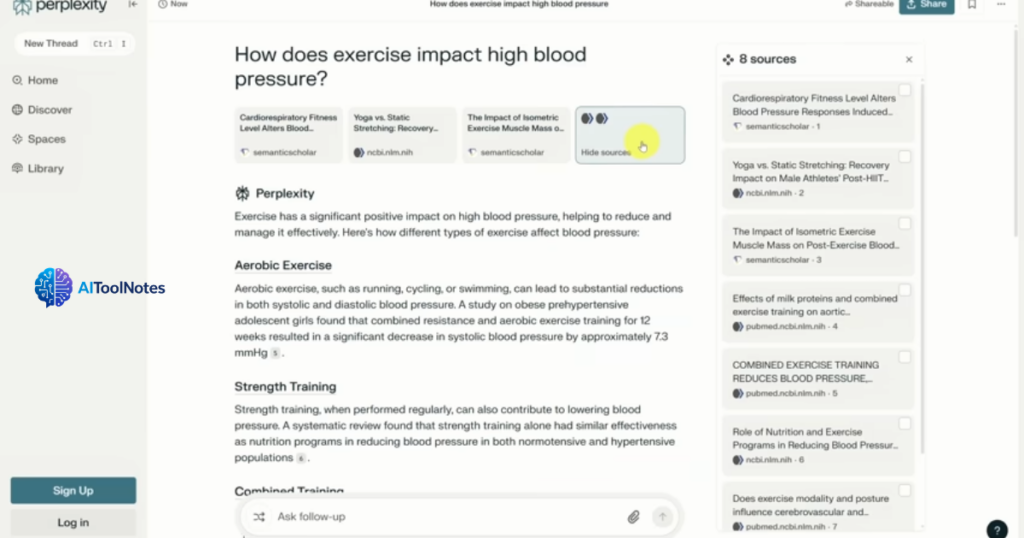This screenshot has height=538, width=1024.
Task: Click the Hide sources card
Action: coord(630,135)
